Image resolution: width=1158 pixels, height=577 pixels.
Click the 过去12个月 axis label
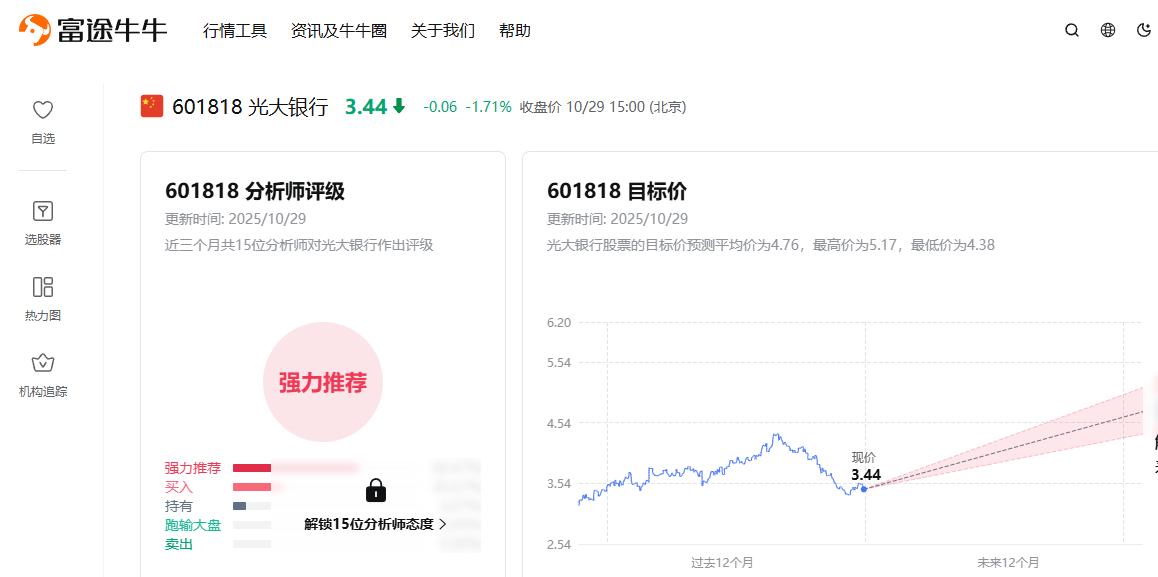point(722,562)
